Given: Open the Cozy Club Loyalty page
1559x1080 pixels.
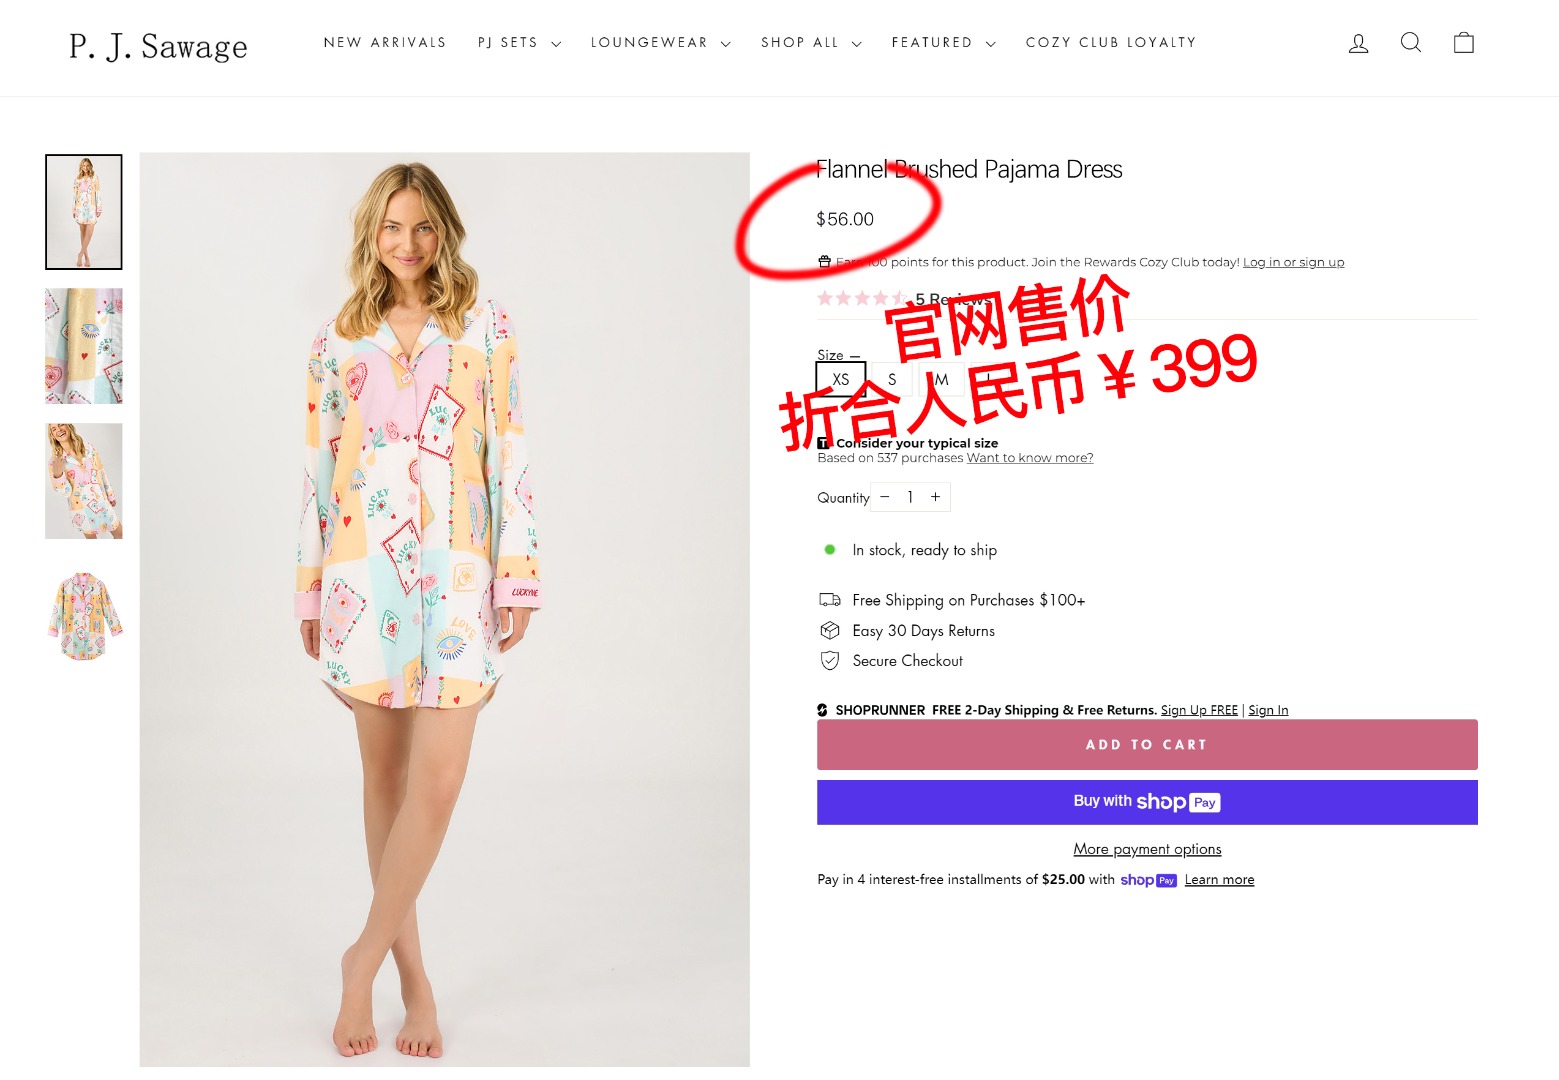Looking at the screenshot, I should (1111, 43).
